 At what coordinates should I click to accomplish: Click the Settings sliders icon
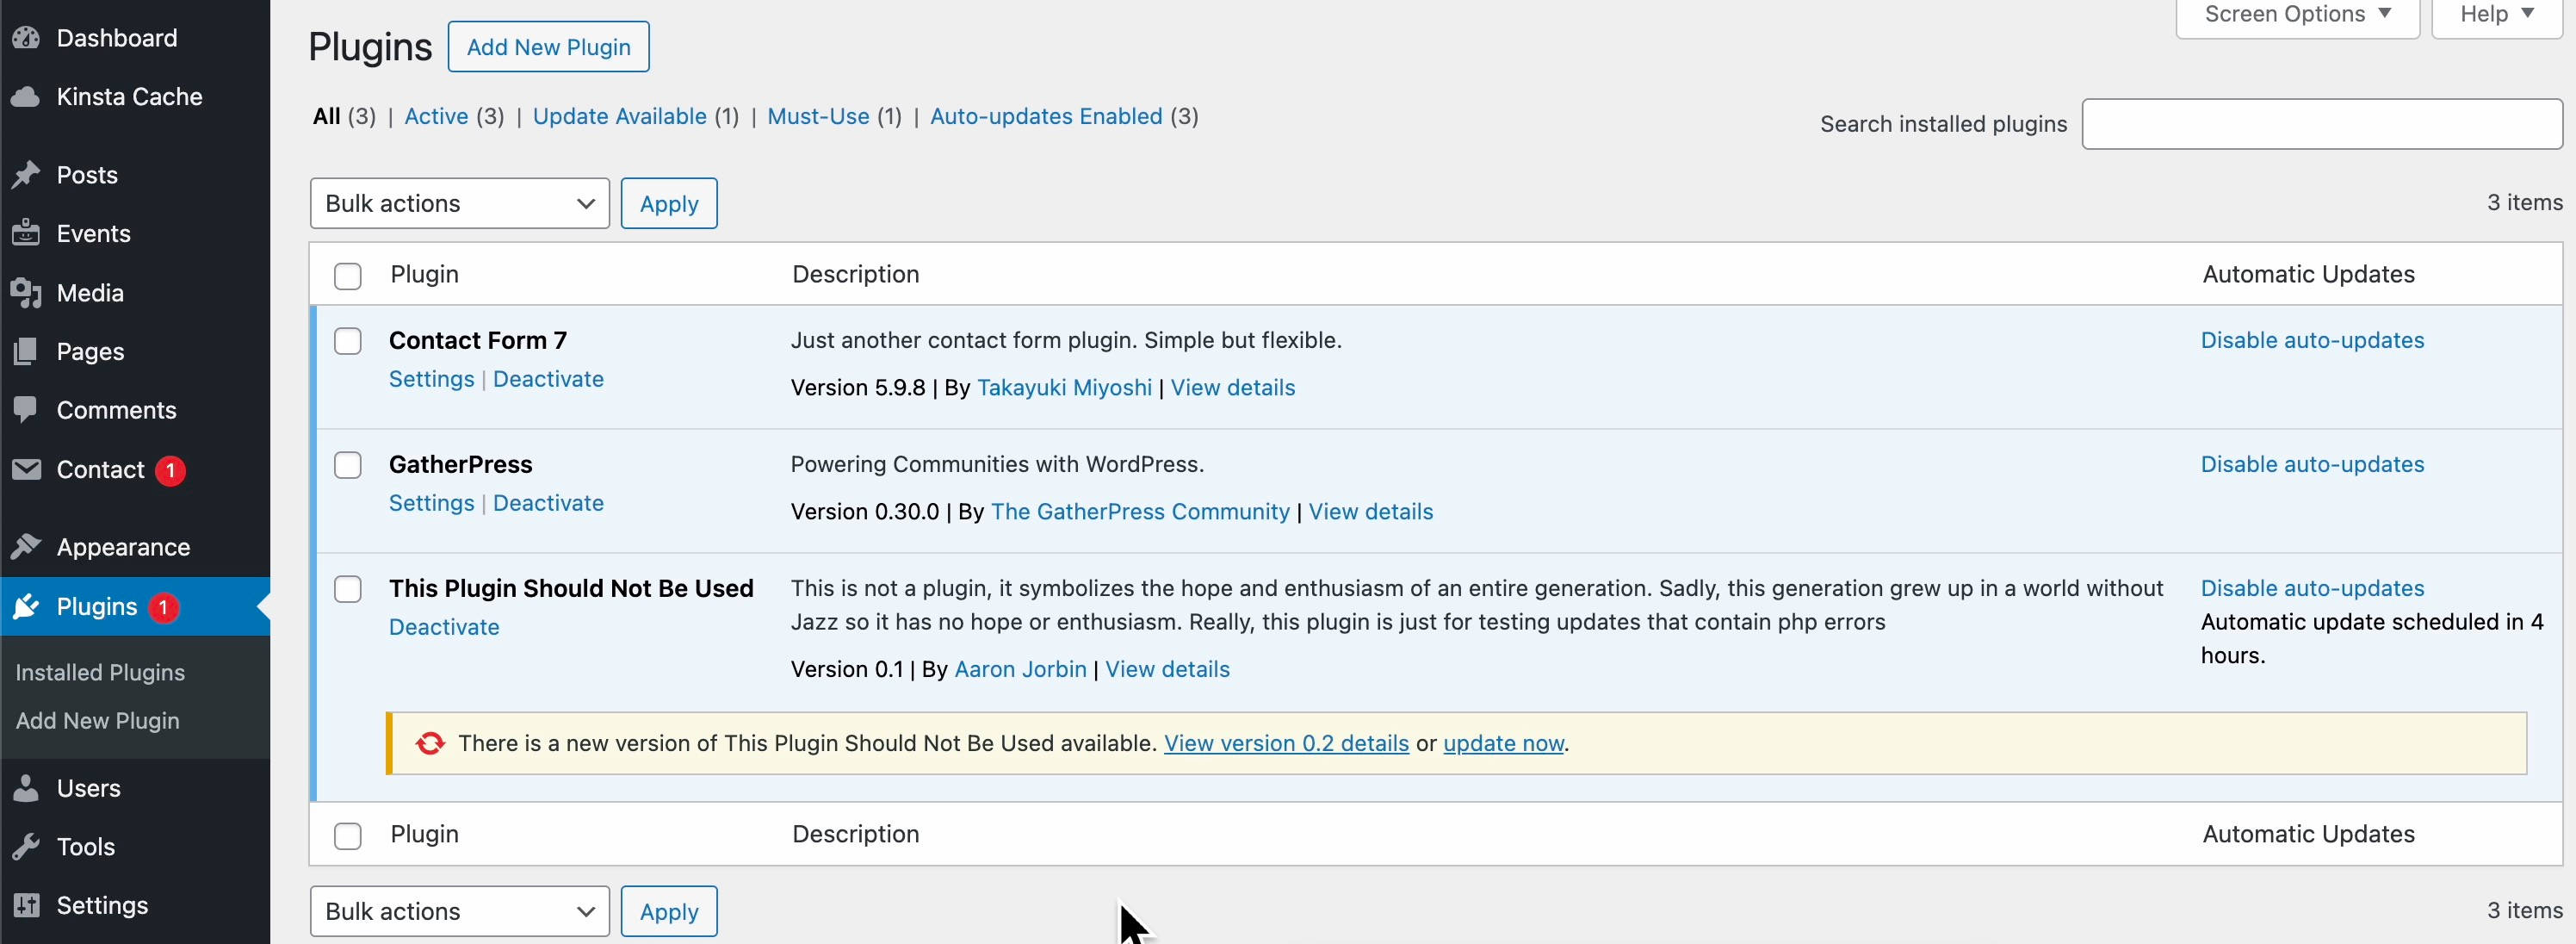coord(26,905)
